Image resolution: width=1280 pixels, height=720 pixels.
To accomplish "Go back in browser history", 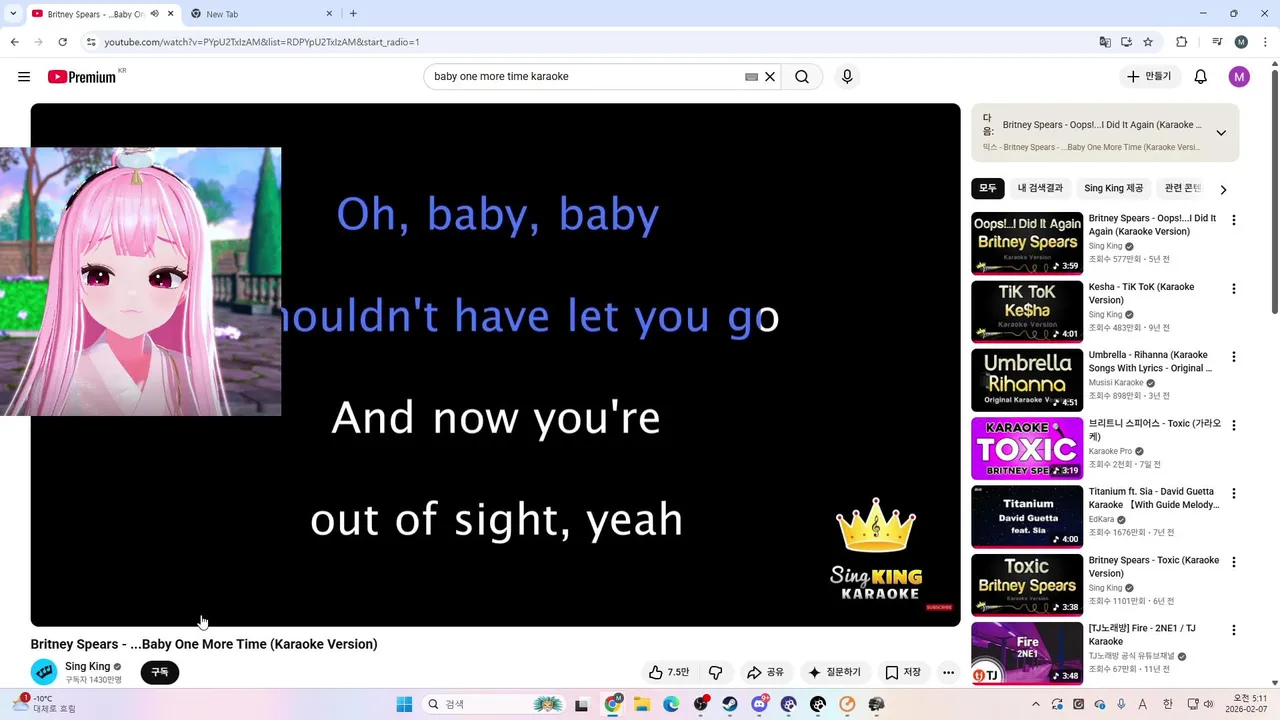I will coord(14,42).
